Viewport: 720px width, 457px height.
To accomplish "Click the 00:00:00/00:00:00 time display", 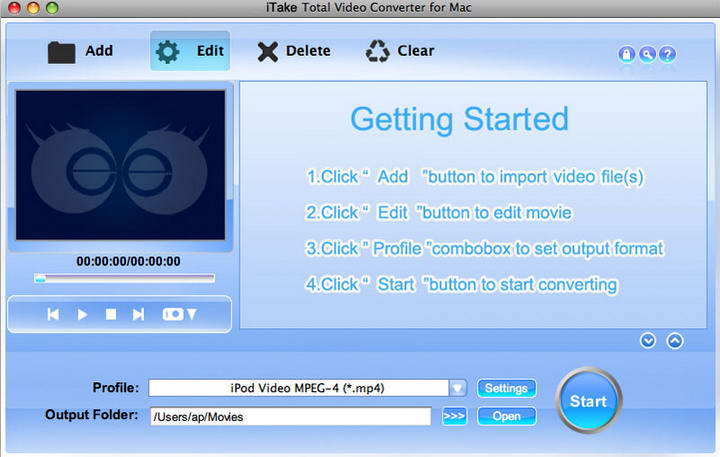I will tap(128, 261).
